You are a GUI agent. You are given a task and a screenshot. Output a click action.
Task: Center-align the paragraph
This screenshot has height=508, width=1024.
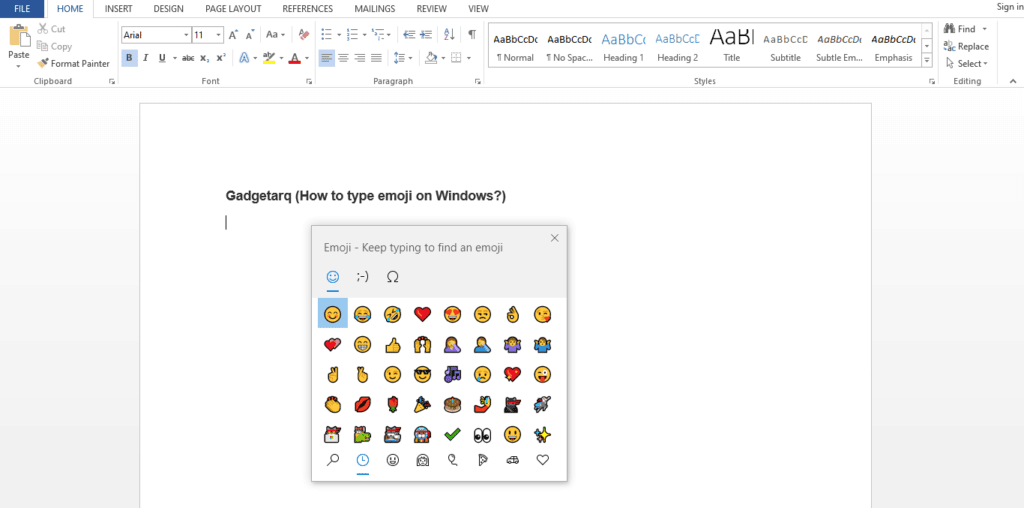pyautogui.click(x=343, y=58)
